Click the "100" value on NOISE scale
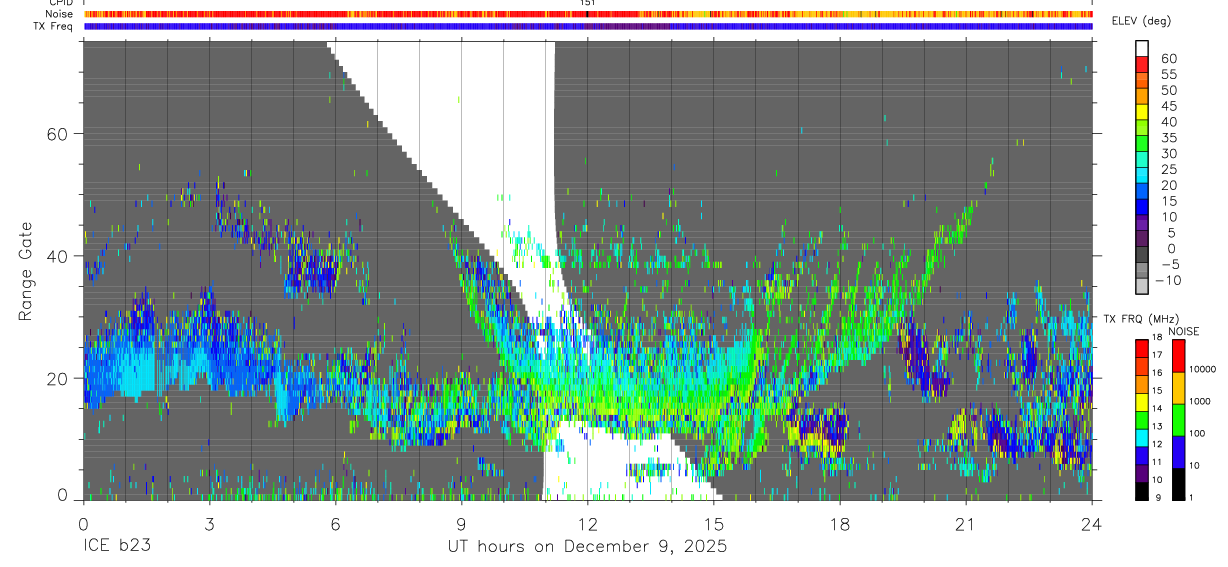The width and height of the screenshot is (1228, 567). (x=1197, y=433)
